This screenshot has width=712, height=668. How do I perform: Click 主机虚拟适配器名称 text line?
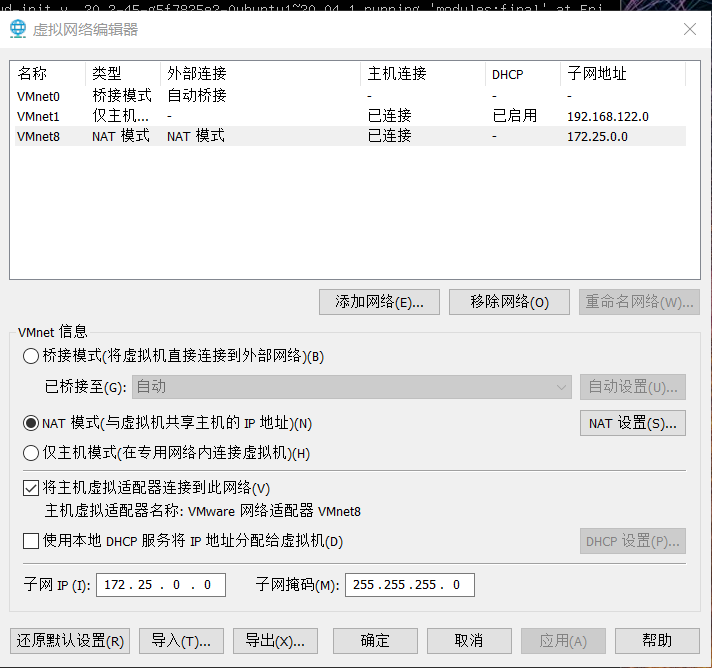click(x=203, y=511)
